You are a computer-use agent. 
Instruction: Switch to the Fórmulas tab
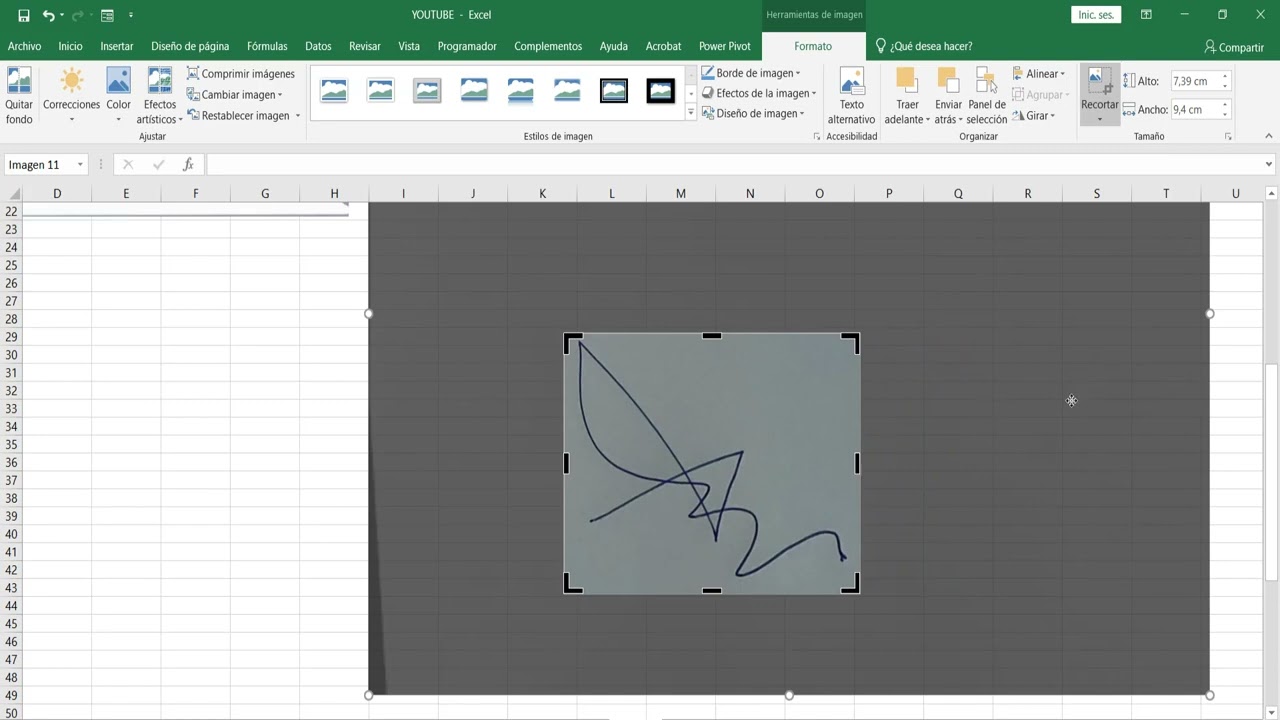pos(267,46)
